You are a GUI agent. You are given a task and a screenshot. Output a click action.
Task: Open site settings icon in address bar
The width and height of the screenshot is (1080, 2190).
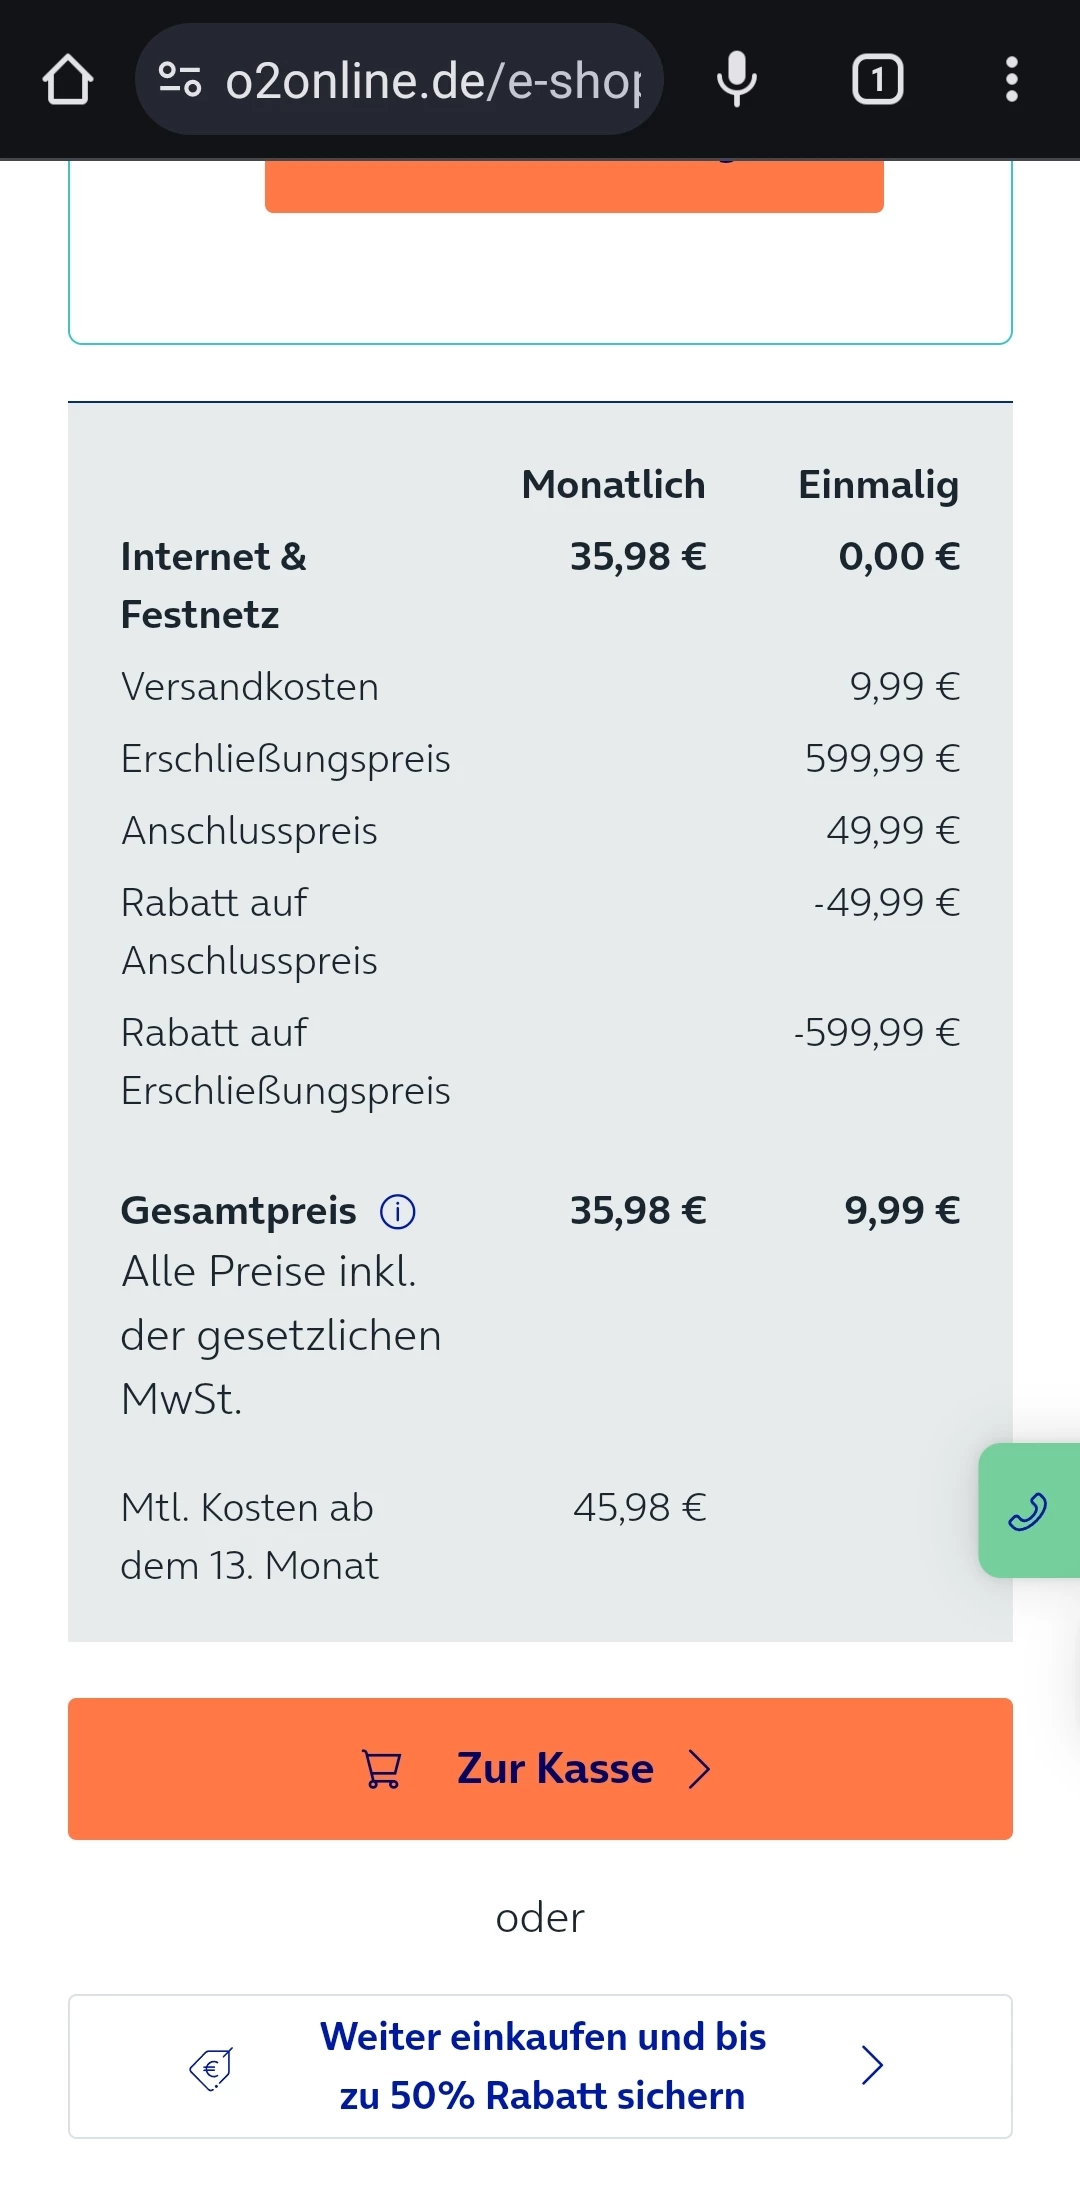click(180, 80)
